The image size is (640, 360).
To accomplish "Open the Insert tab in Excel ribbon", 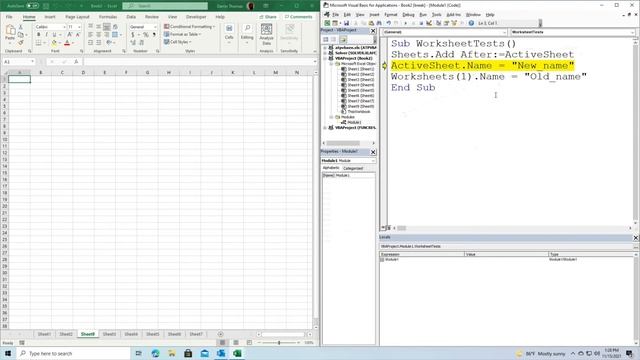I will pos(49,17).
